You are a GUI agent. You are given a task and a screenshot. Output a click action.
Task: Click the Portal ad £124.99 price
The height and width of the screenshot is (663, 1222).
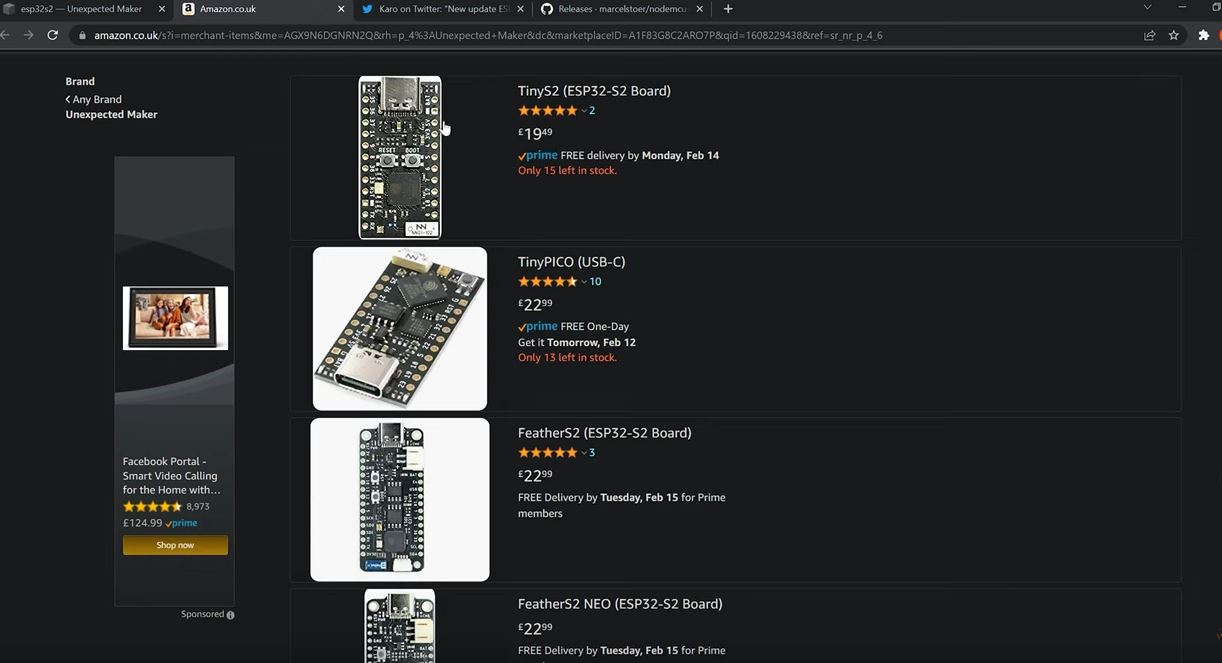tap(142, 523)
